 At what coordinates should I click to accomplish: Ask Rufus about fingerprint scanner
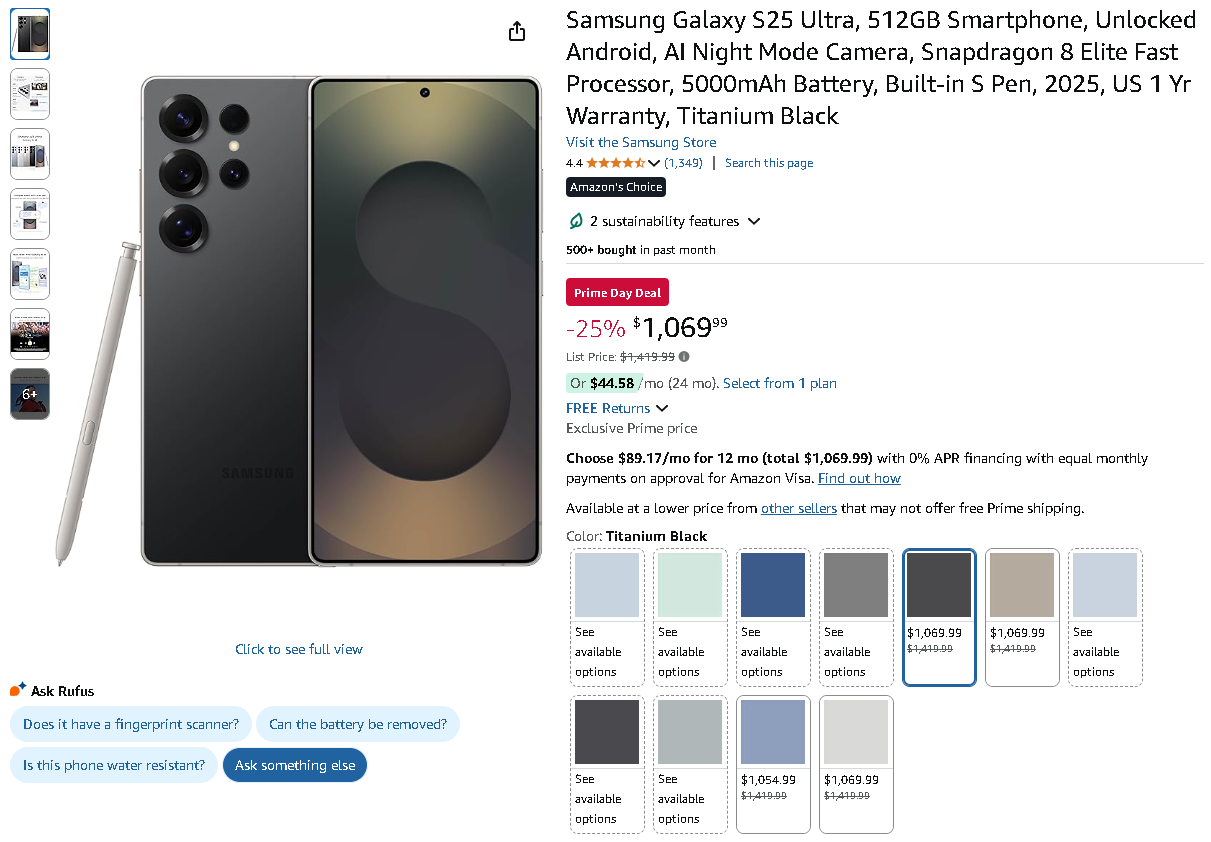[x=131, y=724]
